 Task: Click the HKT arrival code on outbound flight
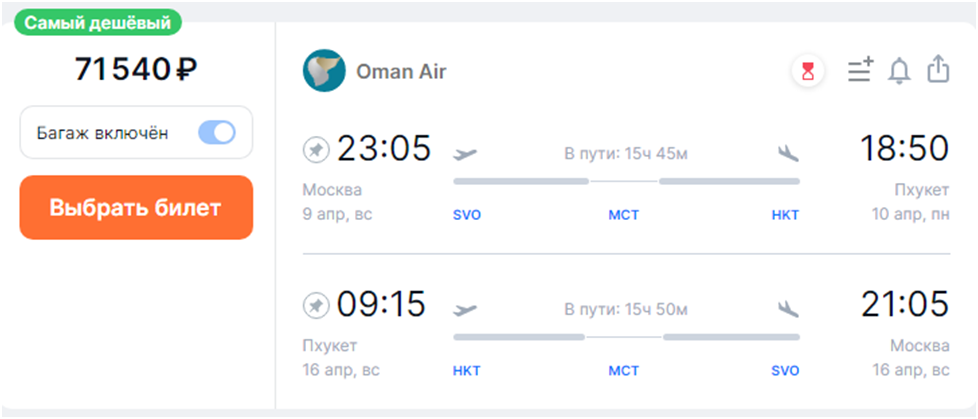(x=785, y=215)
